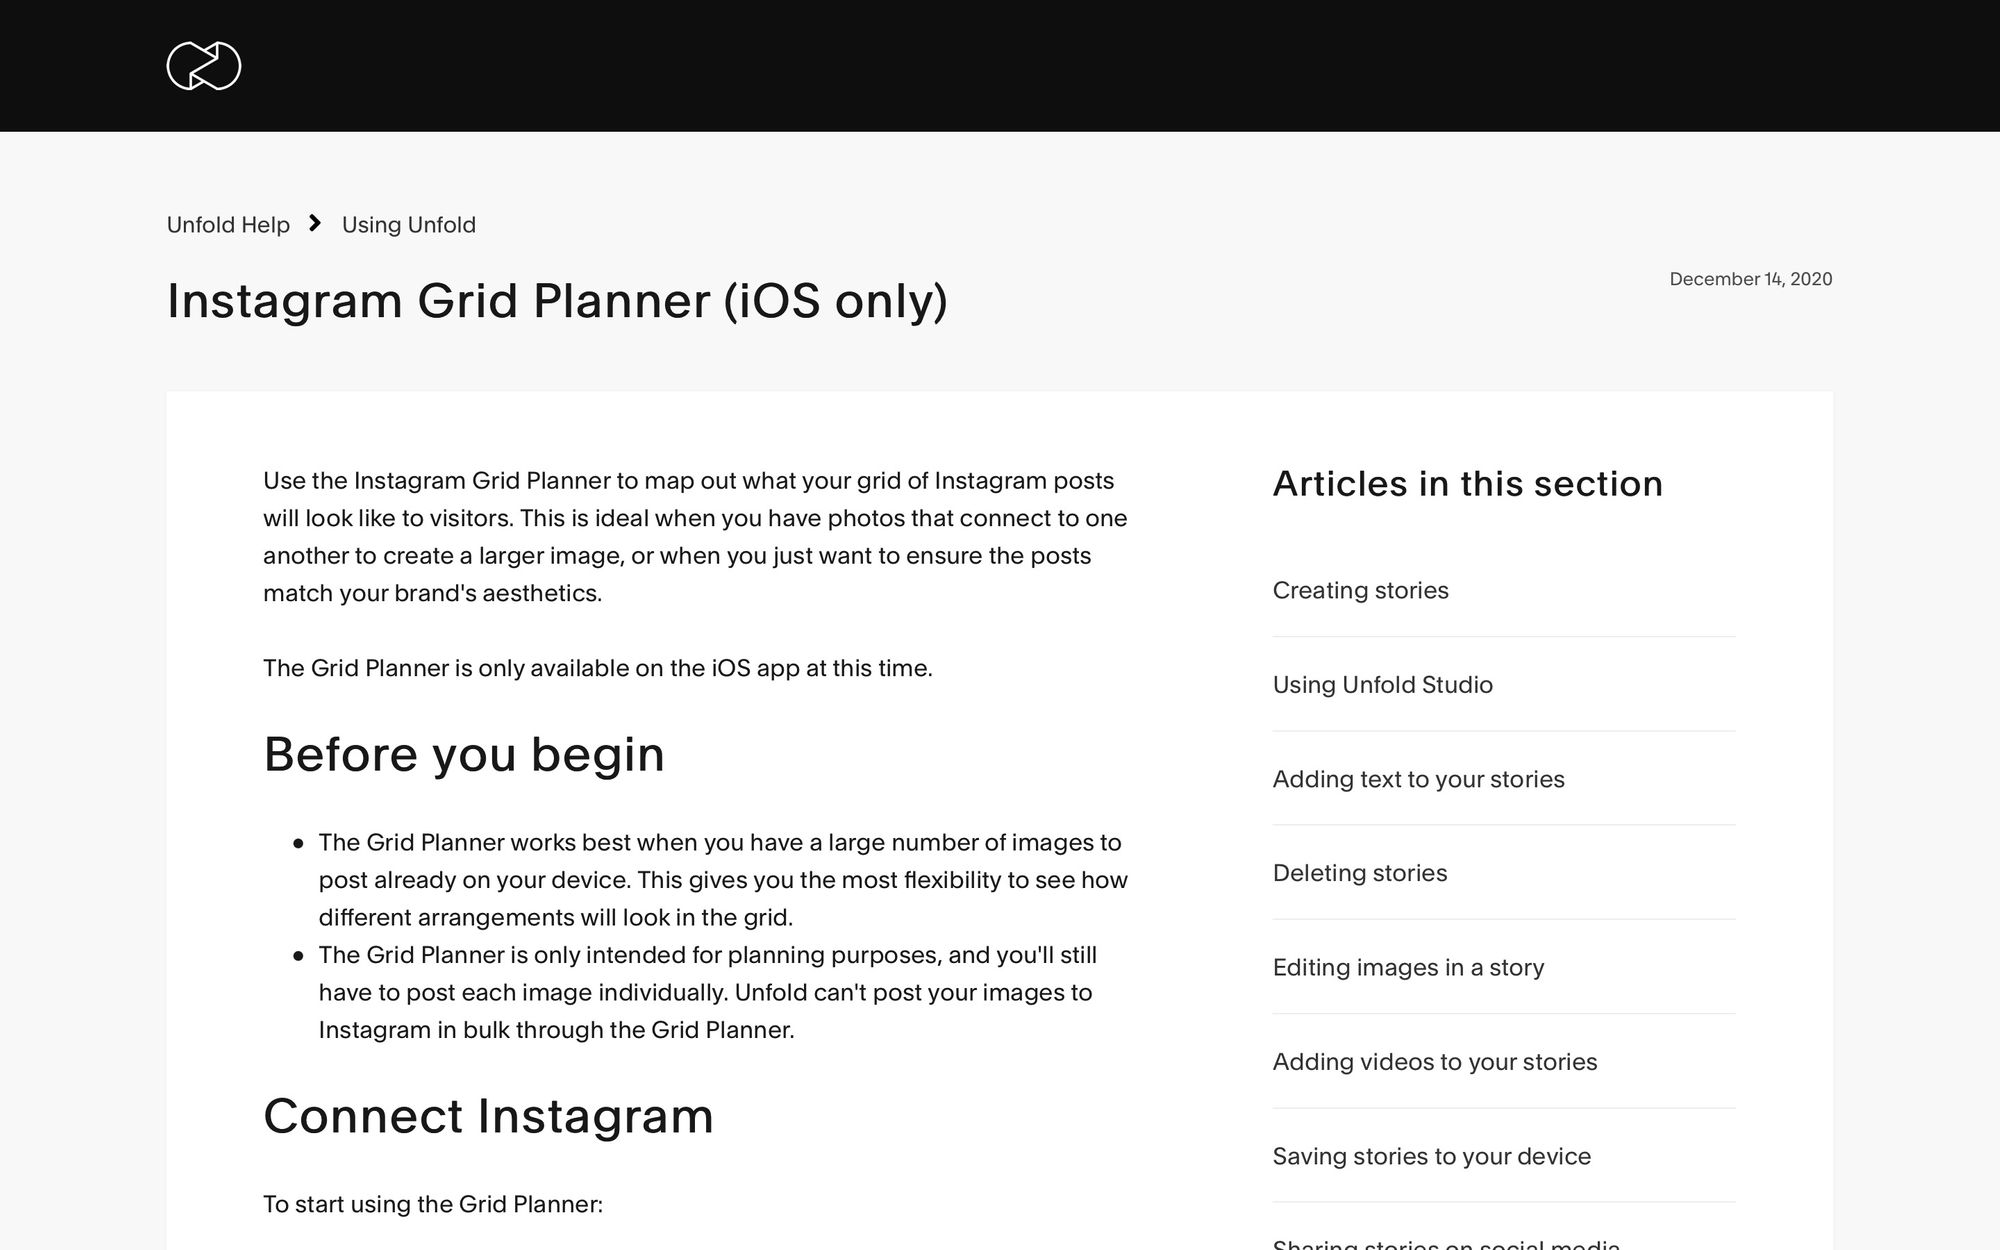Click the first bullet about large number of images
This screenshot has height=1250, width=2000.
pos(722,880)
